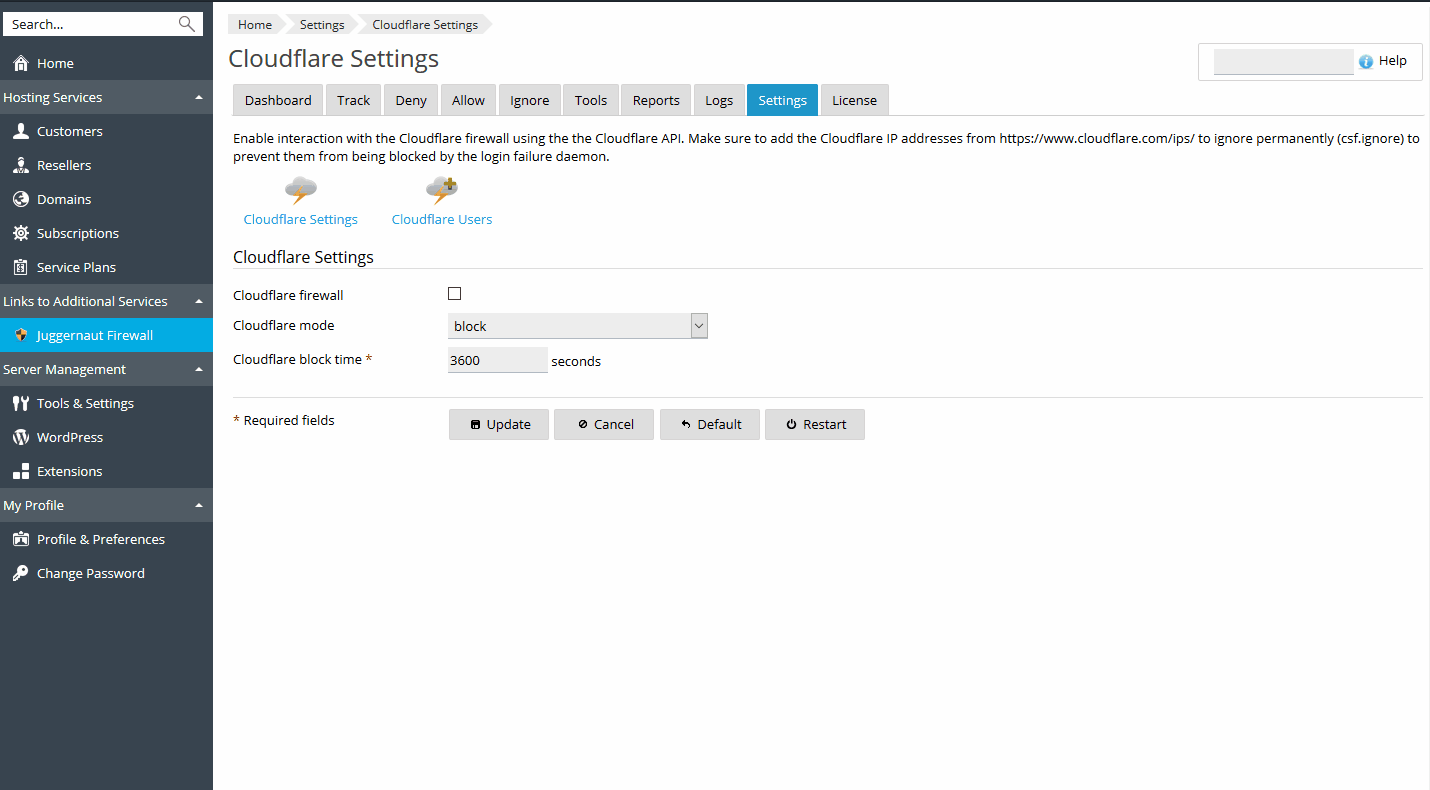Click the Subscriptions gear icon
This screenshot has width=1430, height=790.
[x=21, y=233]
